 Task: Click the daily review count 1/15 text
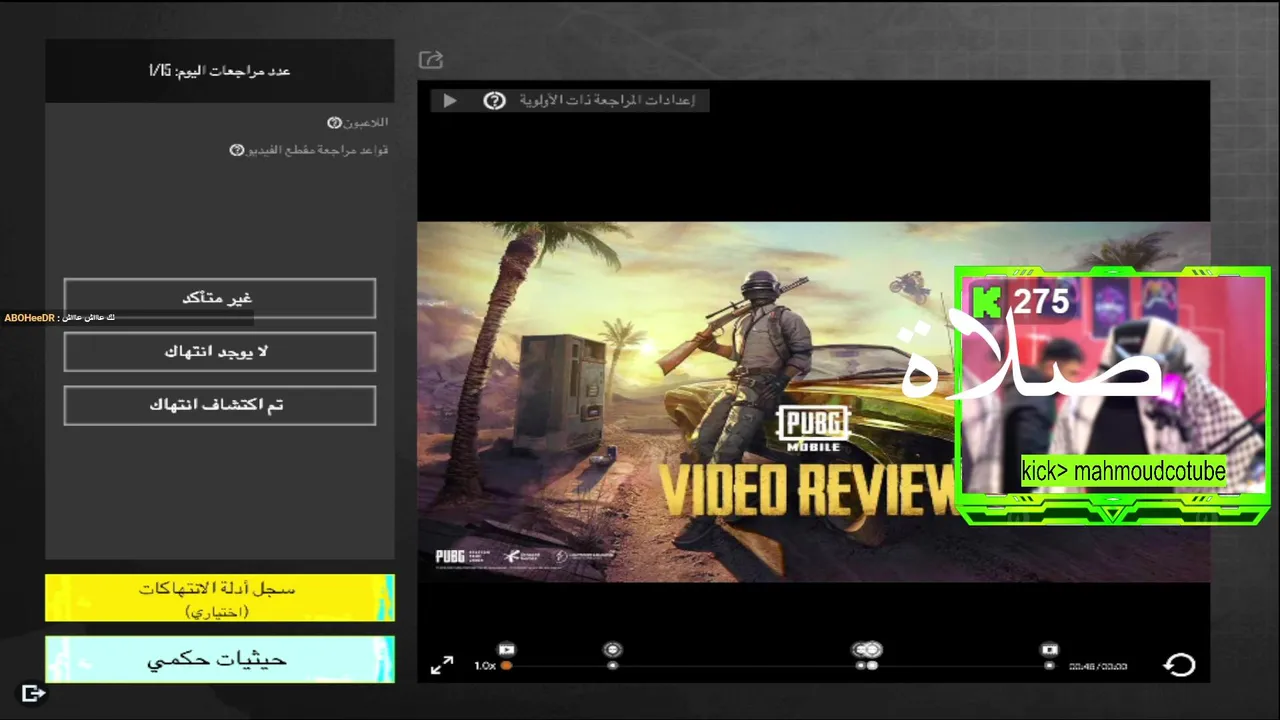(219, 71)
